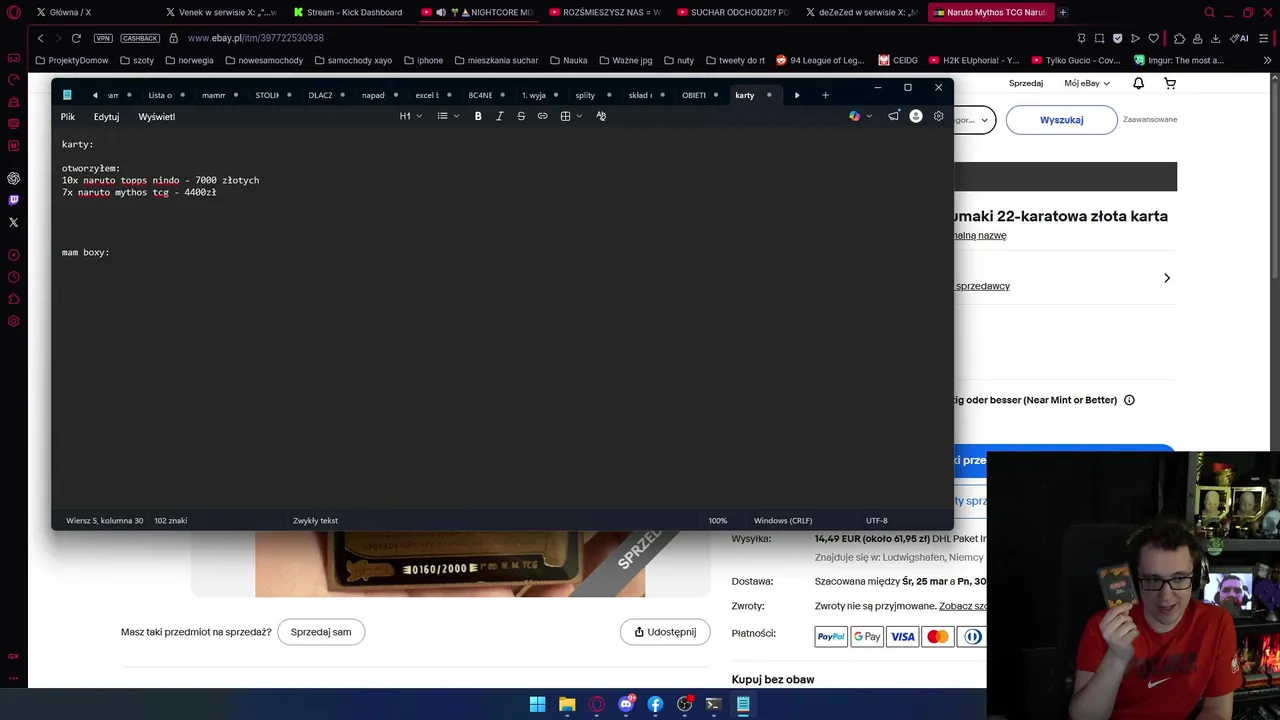Screen dimensions: 1280x720
Task: Open 'mieszkania suchar' bookmark folder
Action: [496, 60]
